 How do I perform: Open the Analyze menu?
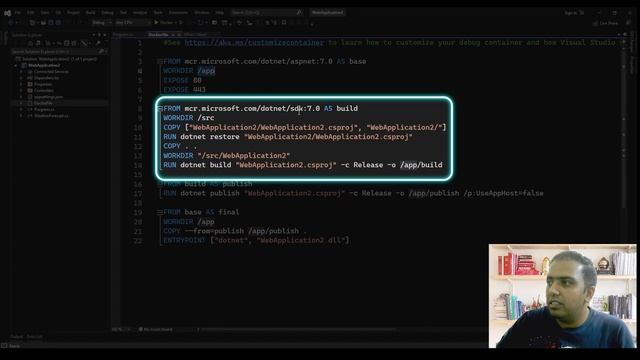[x=140, y=13]
